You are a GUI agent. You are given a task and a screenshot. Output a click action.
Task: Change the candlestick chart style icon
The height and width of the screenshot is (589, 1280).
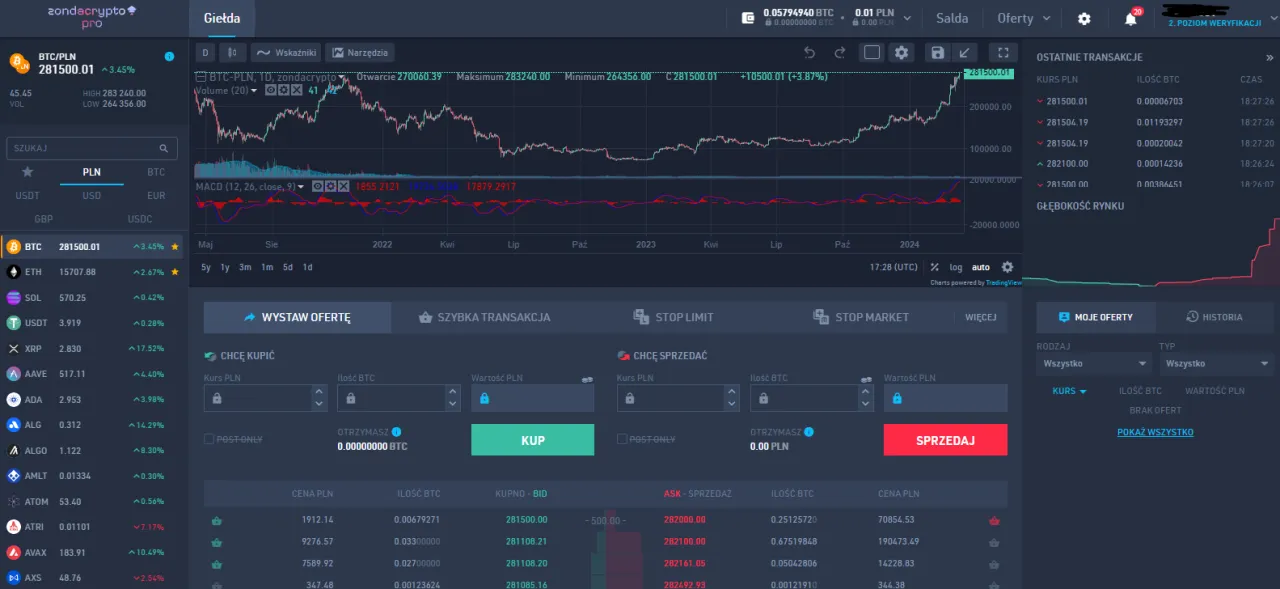tap(231, 53)
